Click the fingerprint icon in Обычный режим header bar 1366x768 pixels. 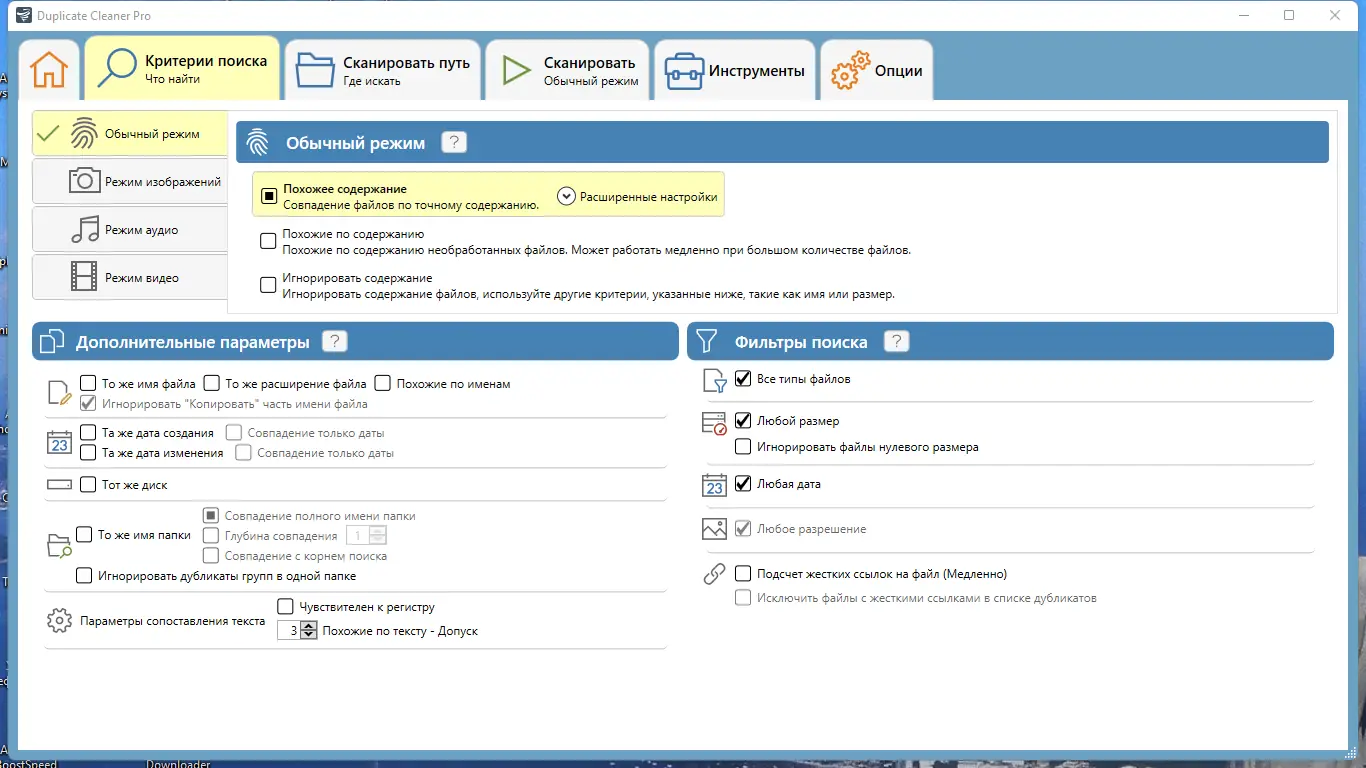click(258, 142)
